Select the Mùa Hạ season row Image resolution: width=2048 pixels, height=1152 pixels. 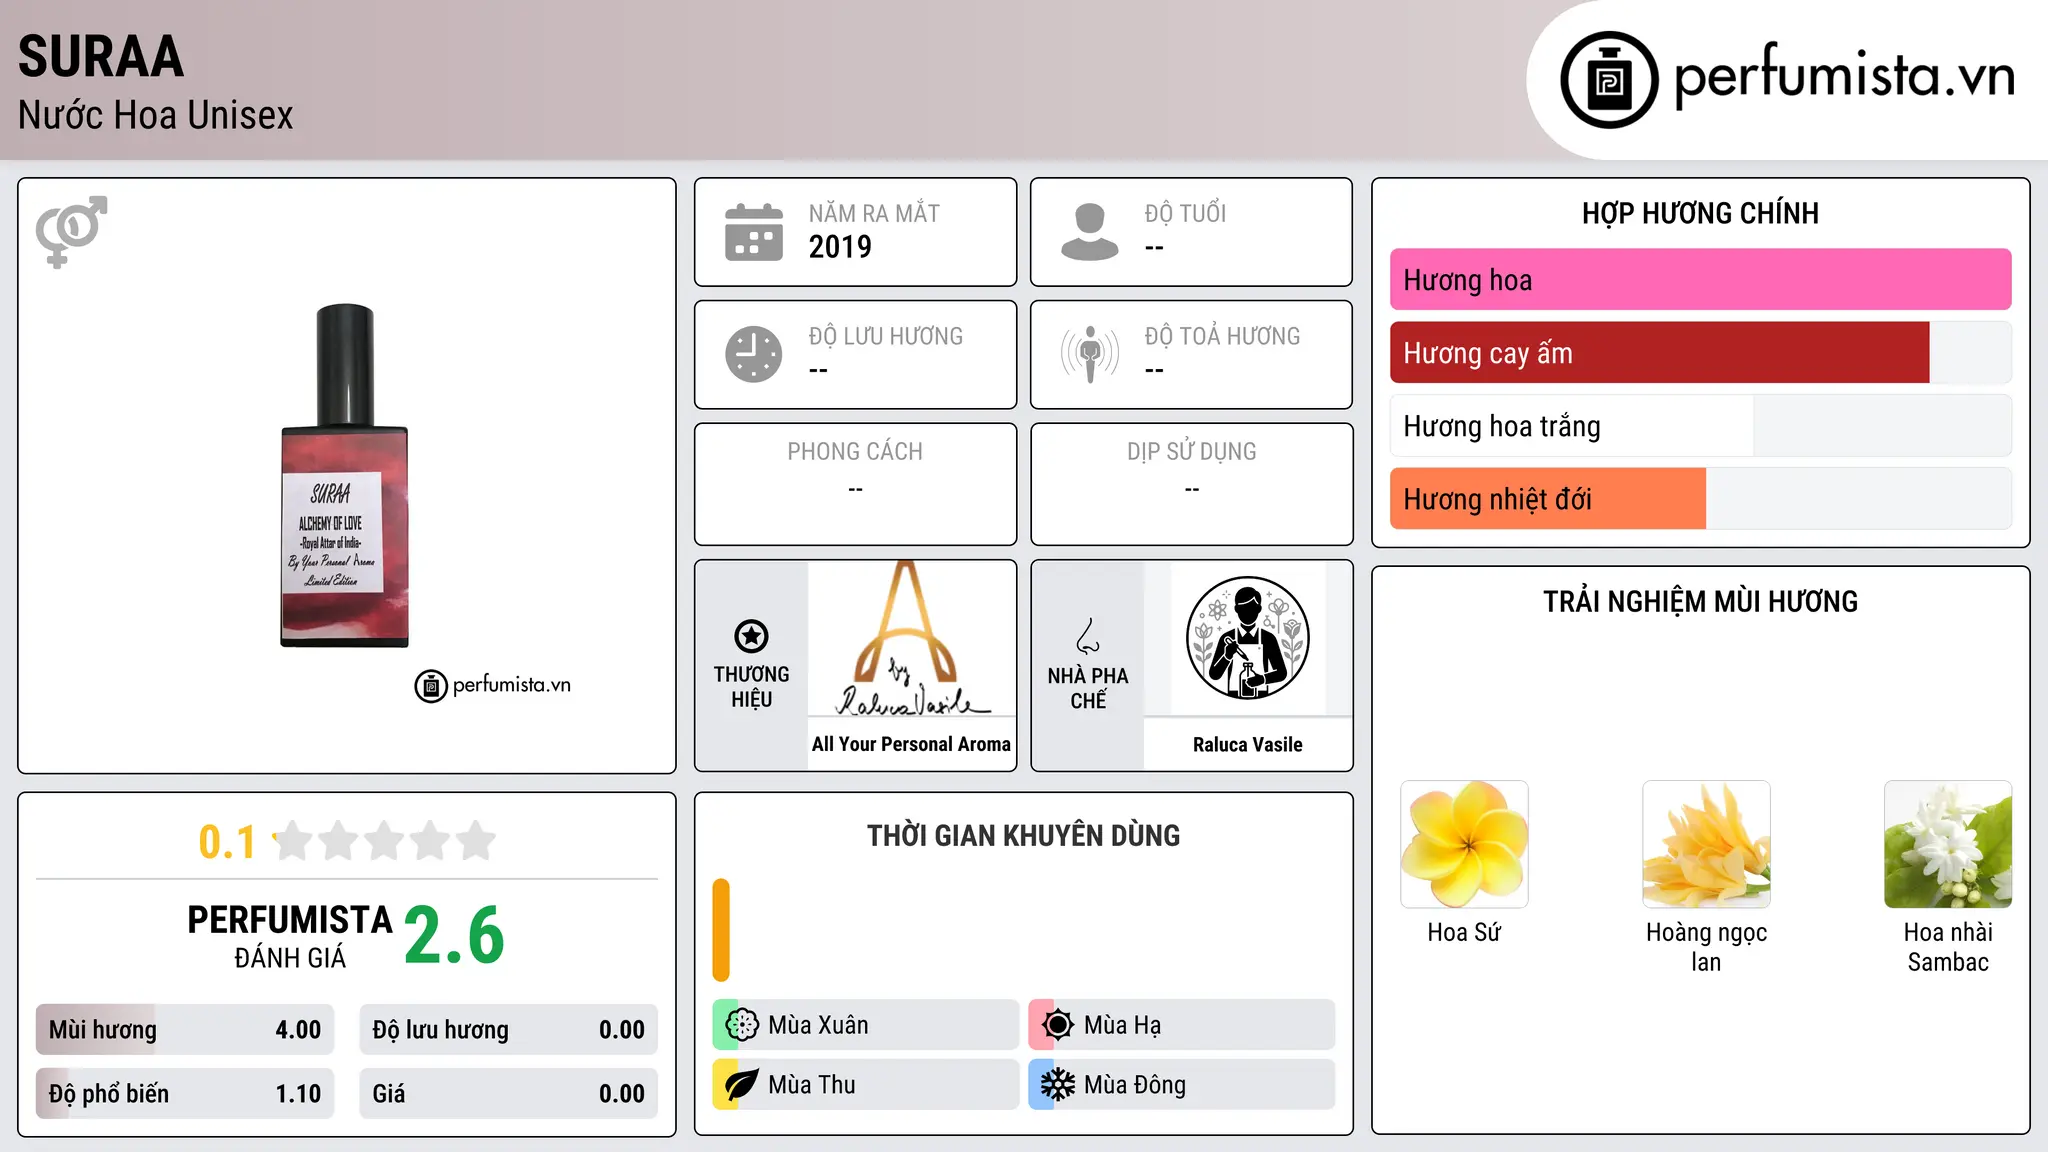tap(1181, 1024)
